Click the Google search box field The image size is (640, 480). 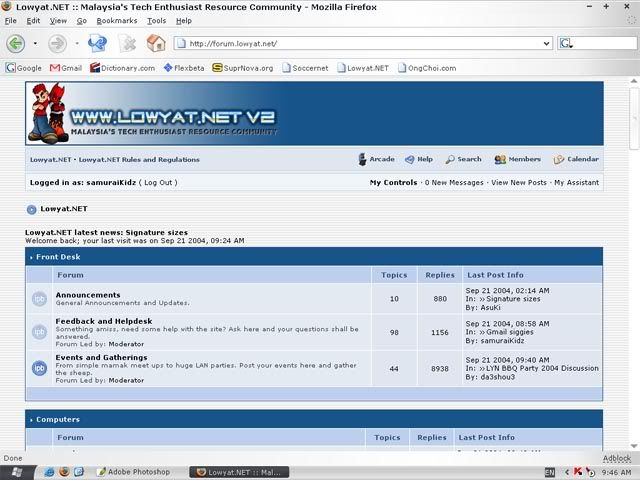(604, 43)
